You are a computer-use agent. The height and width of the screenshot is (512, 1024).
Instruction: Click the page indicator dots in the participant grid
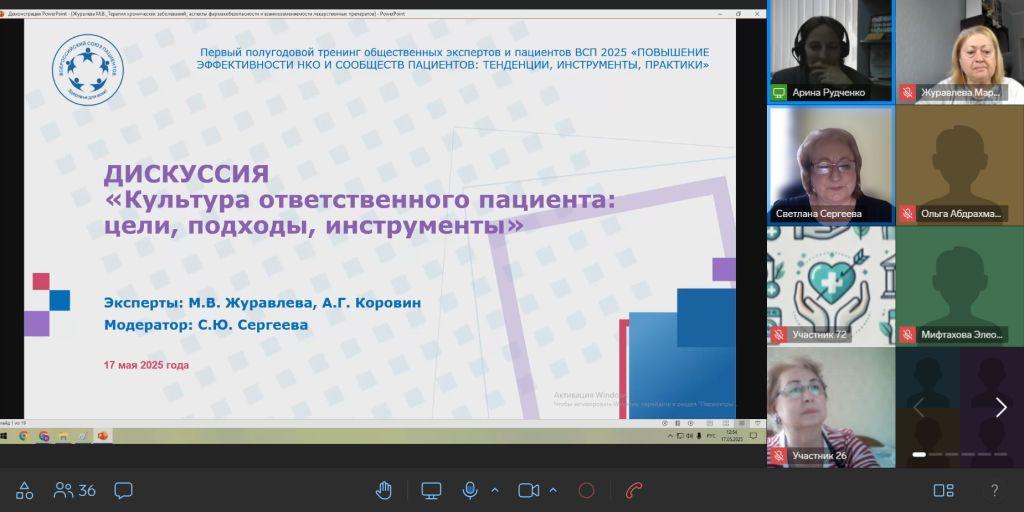[959, 454]
